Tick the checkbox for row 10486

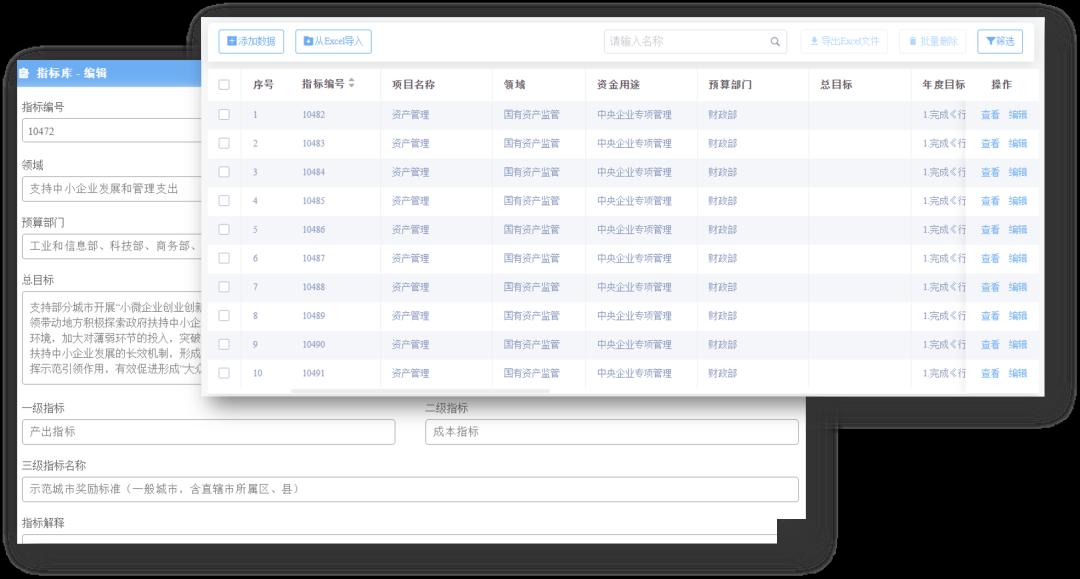(224, 229)
